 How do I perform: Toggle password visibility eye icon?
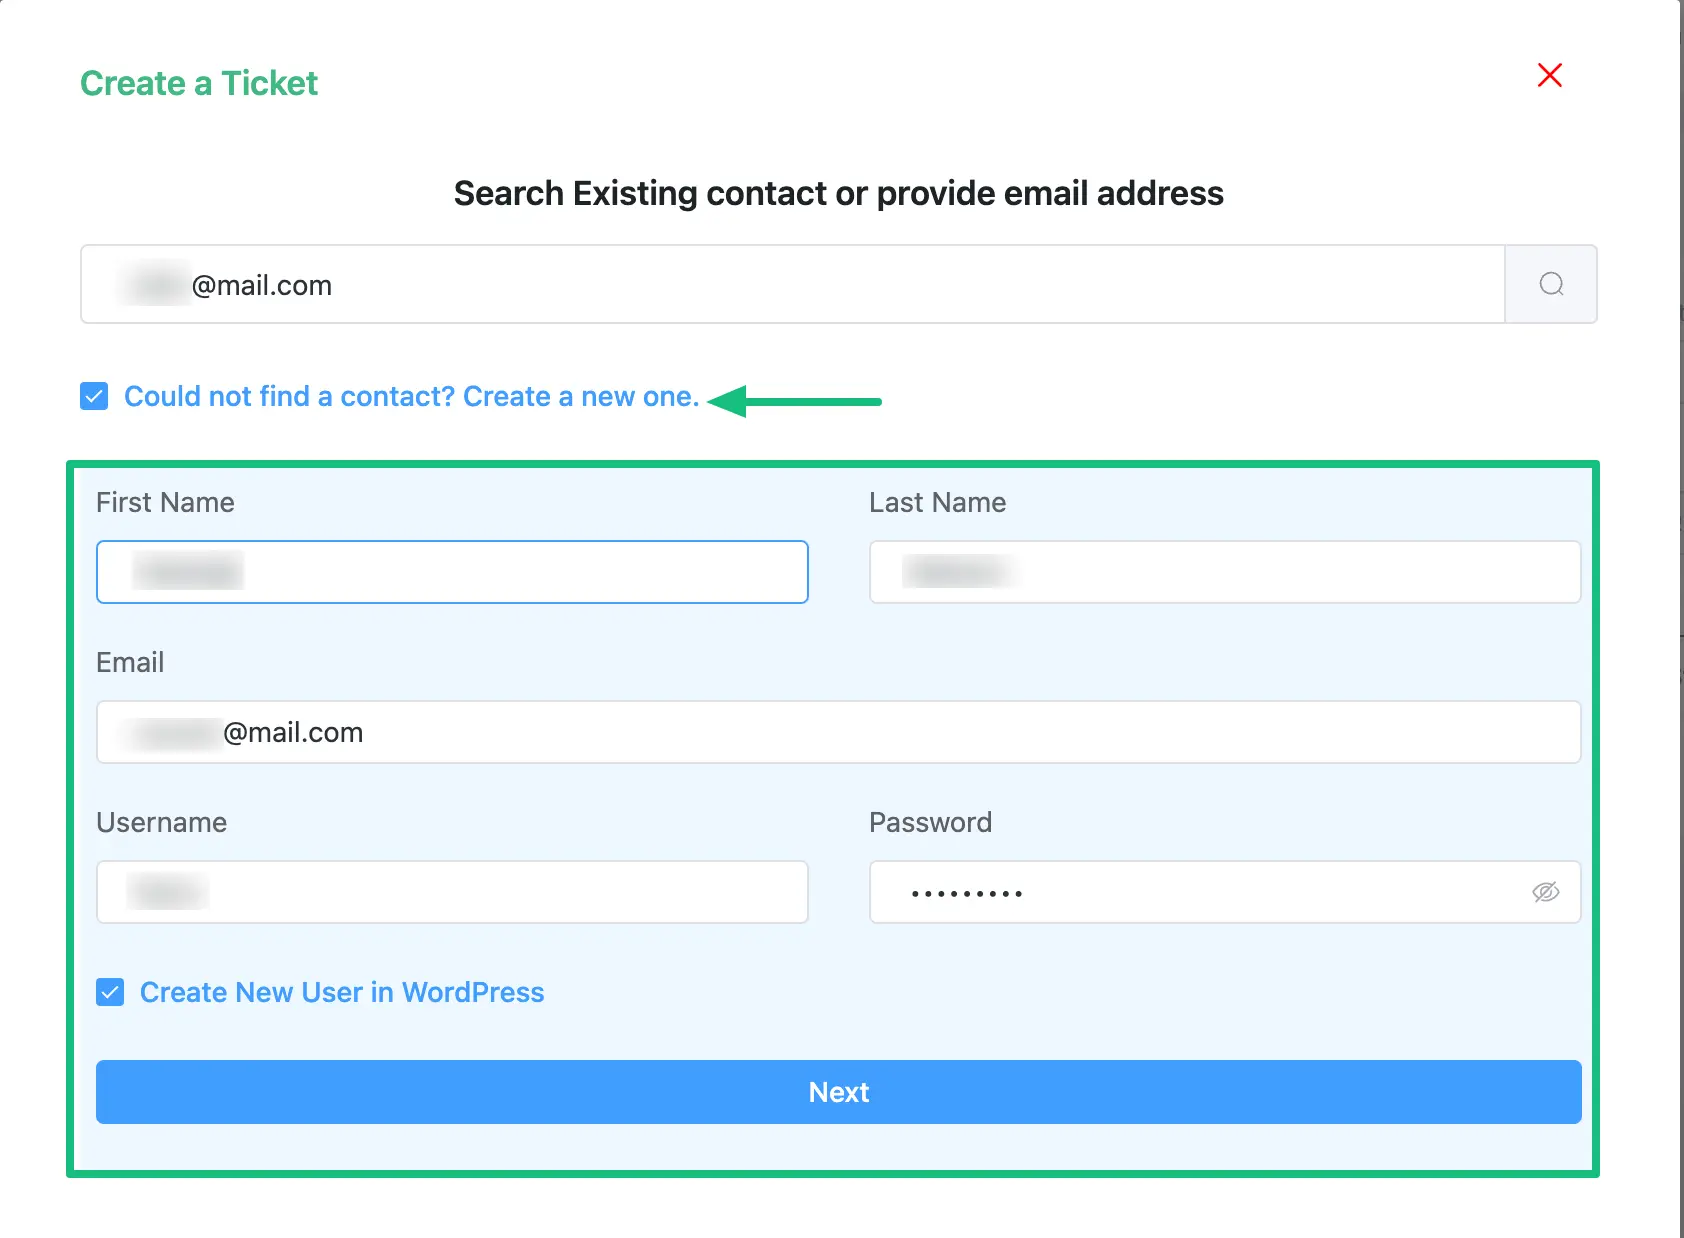[x=1545, y=892]
